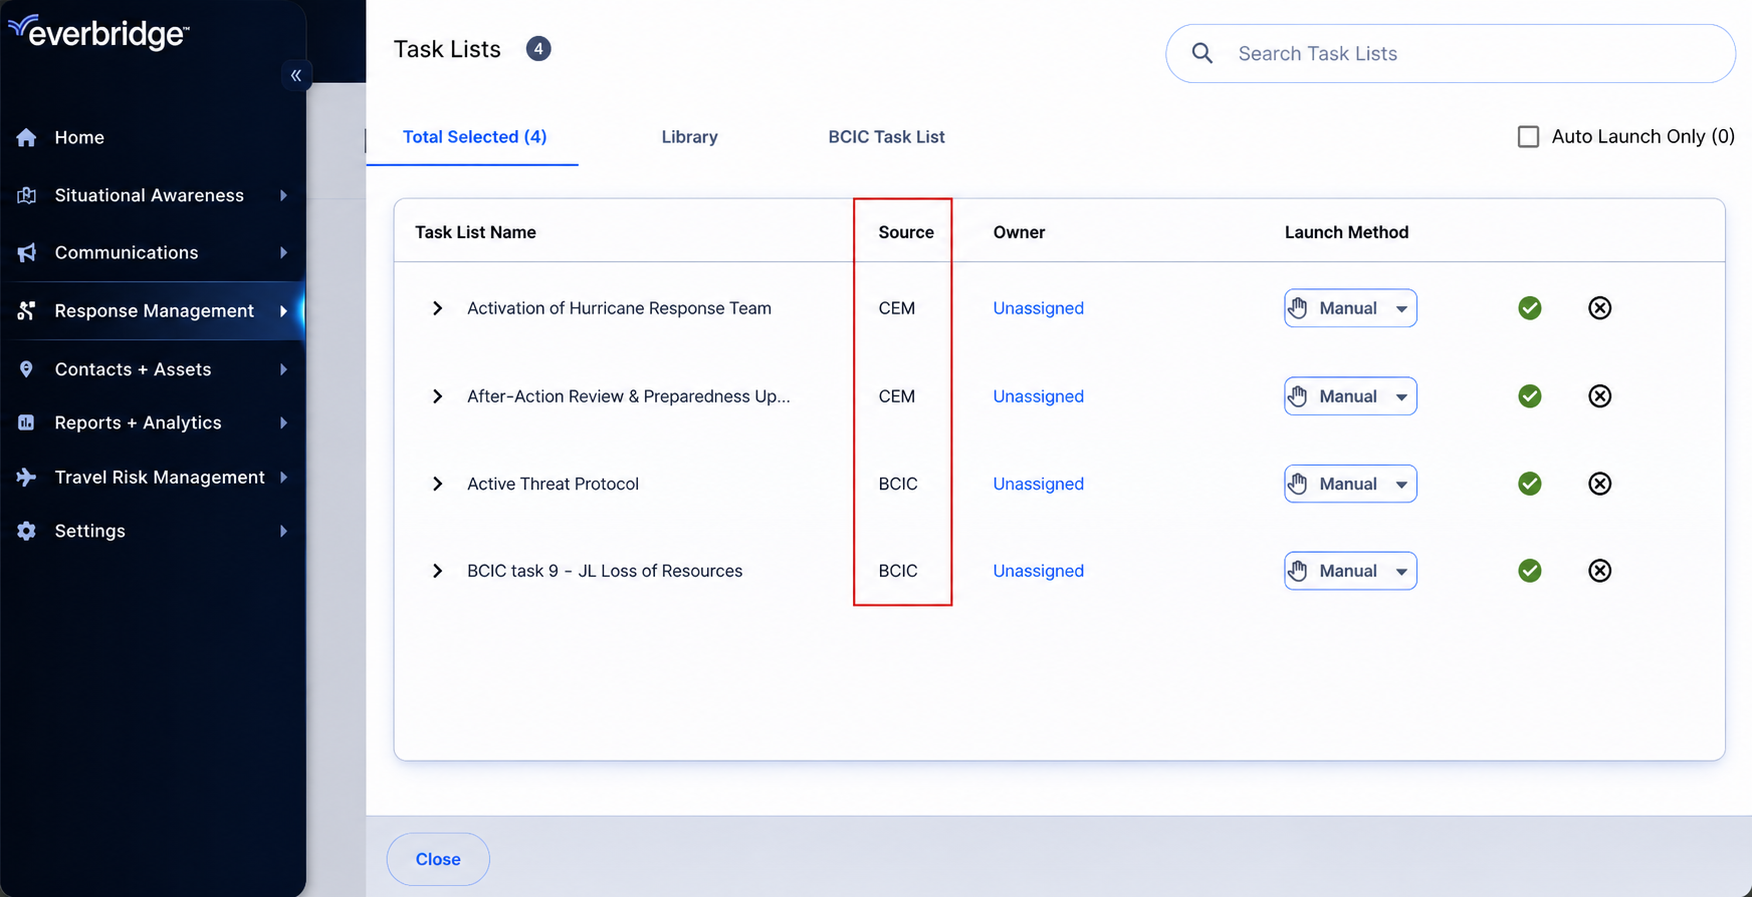The height and width of the screenshot is (897, 1752).
Task: Open Launch Method dropdown for After-Action Review
Action: 1350,396
